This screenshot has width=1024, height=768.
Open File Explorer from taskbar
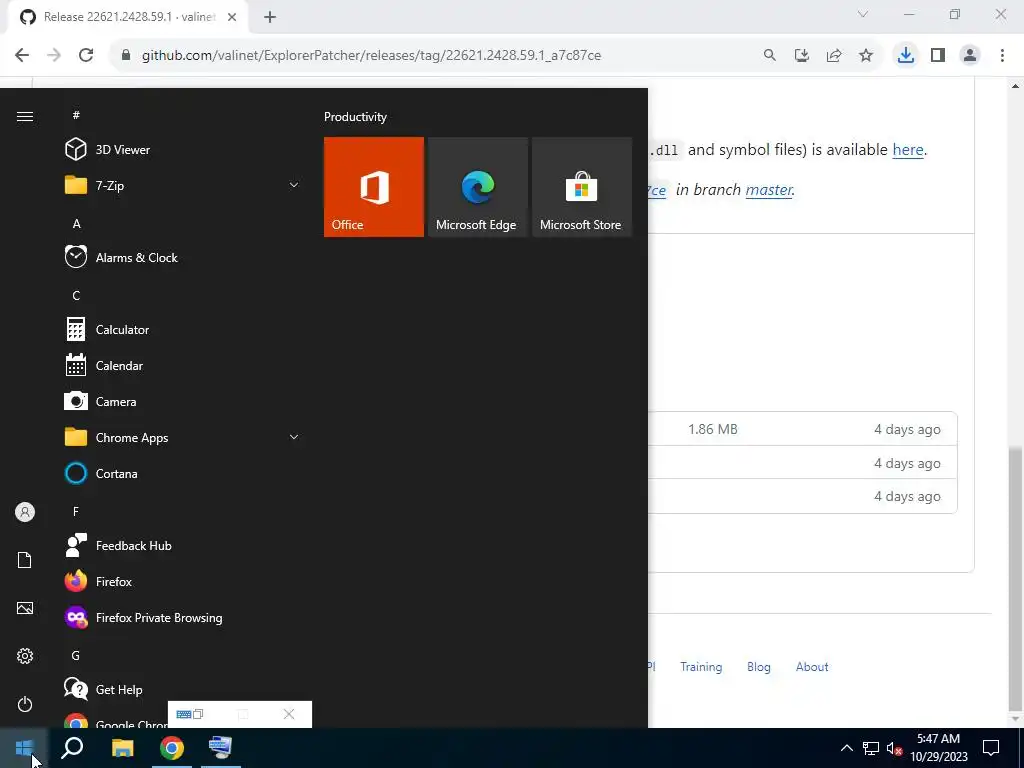[x=122, y=748]
